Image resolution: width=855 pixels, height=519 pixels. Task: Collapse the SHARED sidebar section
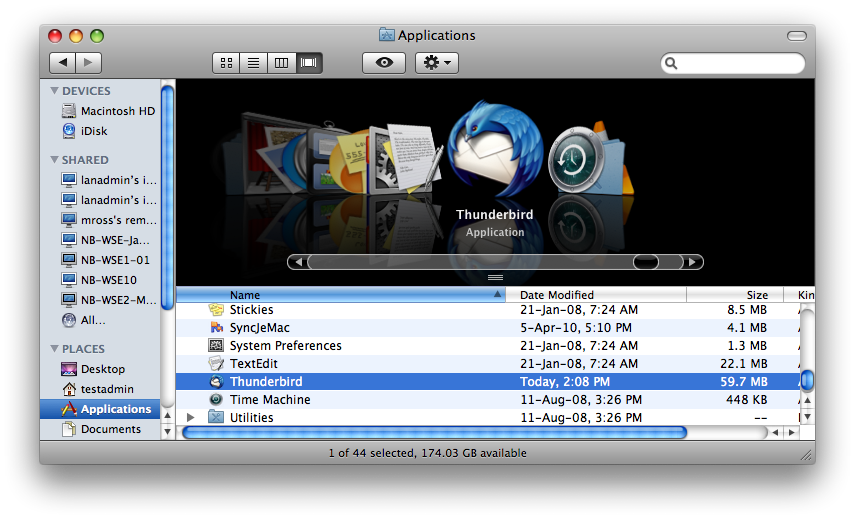coord(54,160)
